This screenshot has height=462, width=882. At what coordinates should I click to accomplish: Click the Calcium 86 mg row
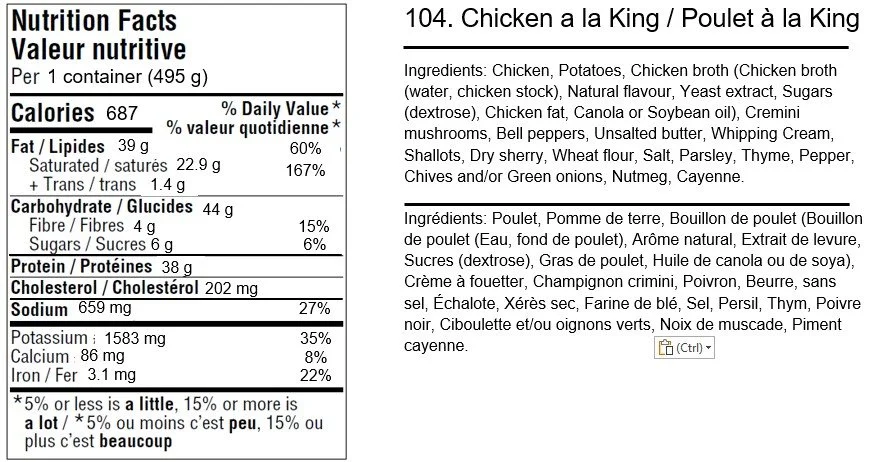[177, 357]
